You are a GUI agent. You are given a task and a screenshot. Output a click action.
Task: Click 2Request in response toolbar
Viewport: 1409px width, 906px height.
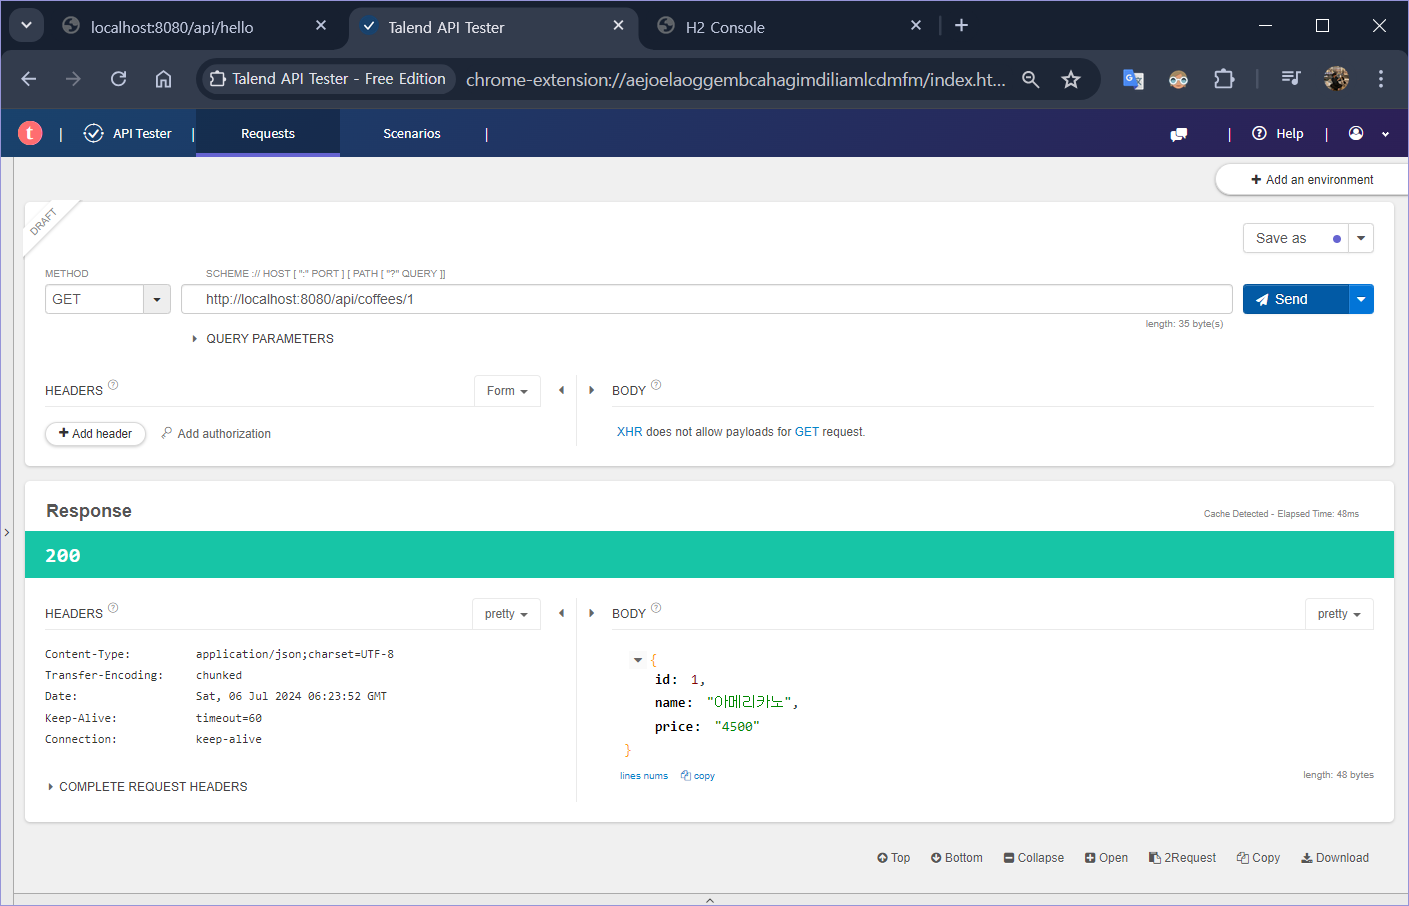pyautogui.click(x=1182, y=858)
